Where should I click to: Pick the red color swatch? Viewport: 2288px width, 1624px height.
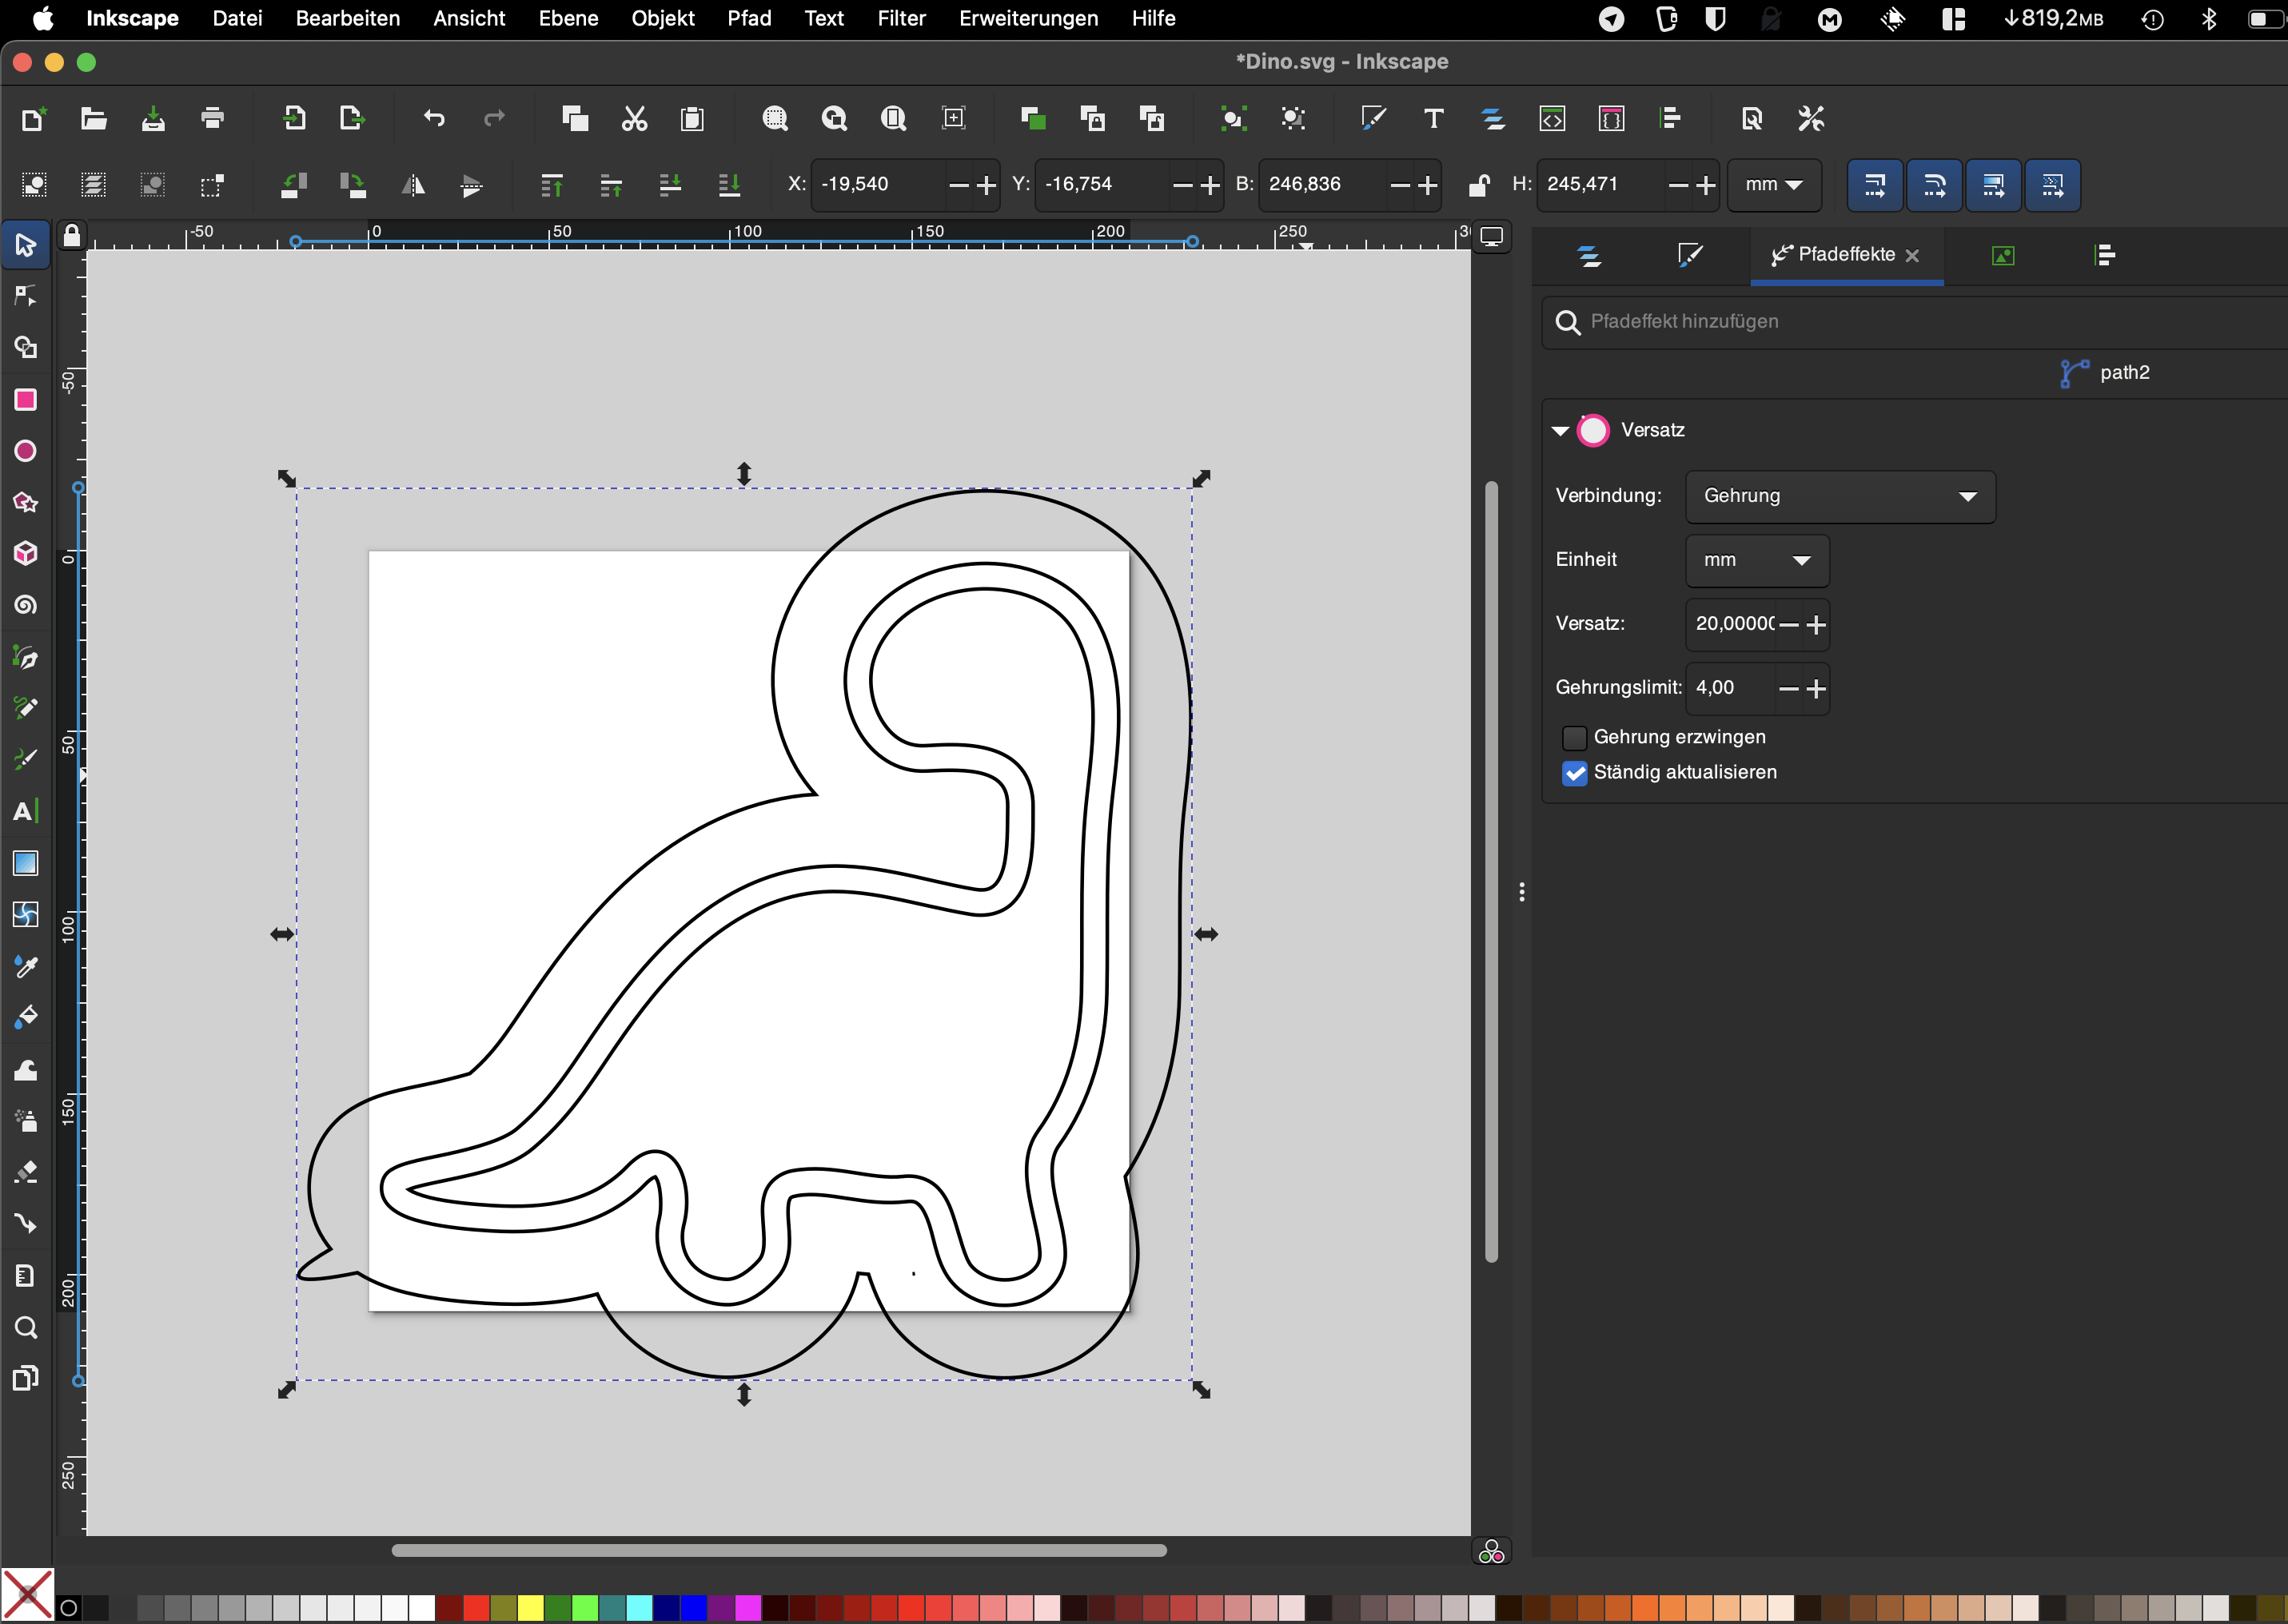click(x=476, y=1608)
